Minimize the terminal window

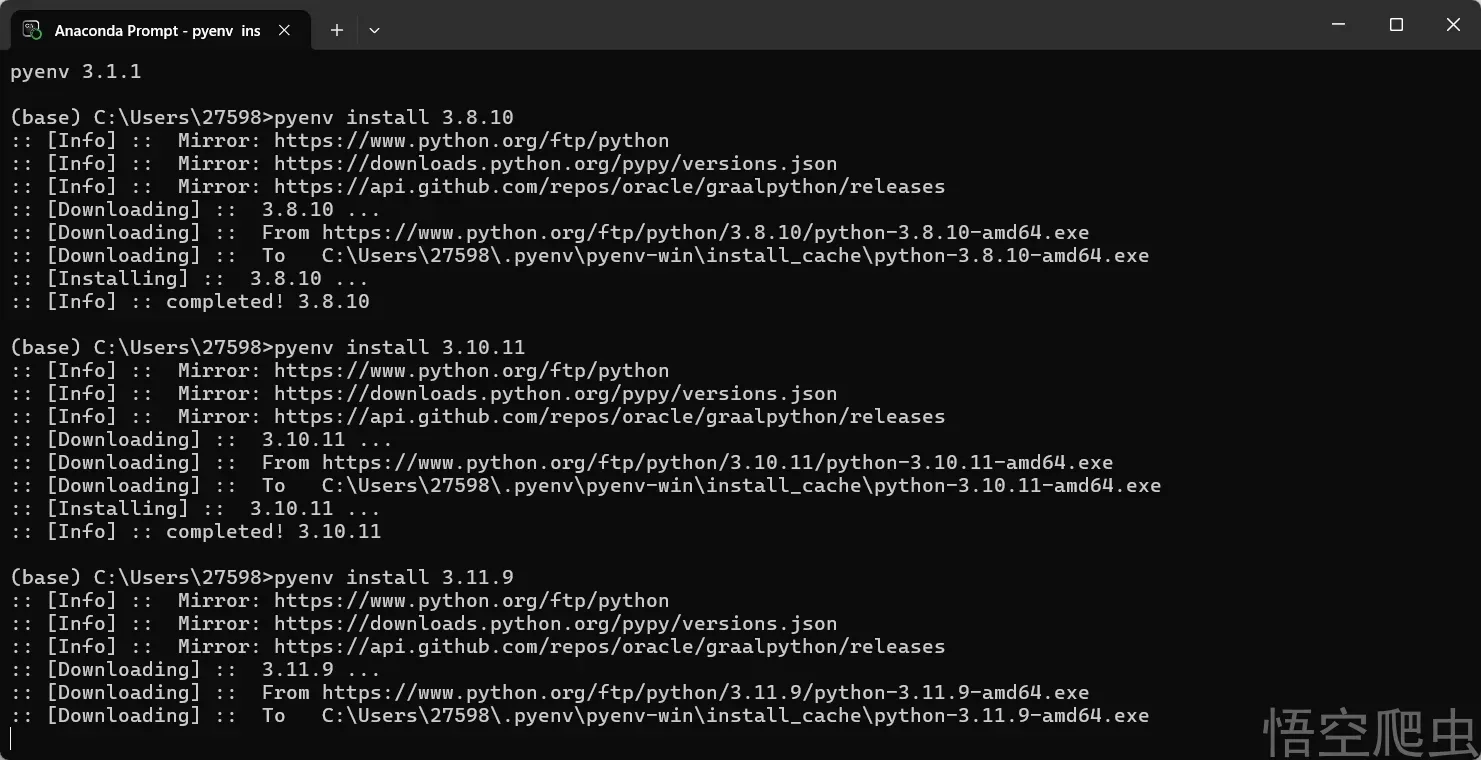tap(1339, 25)
